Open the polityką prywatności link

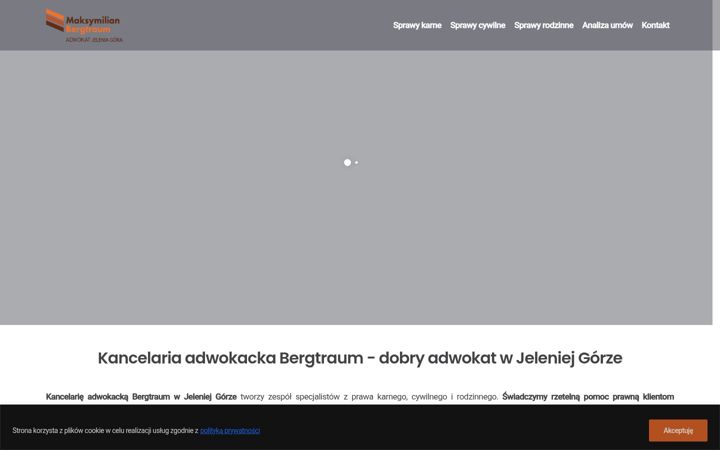pos(230,430)
